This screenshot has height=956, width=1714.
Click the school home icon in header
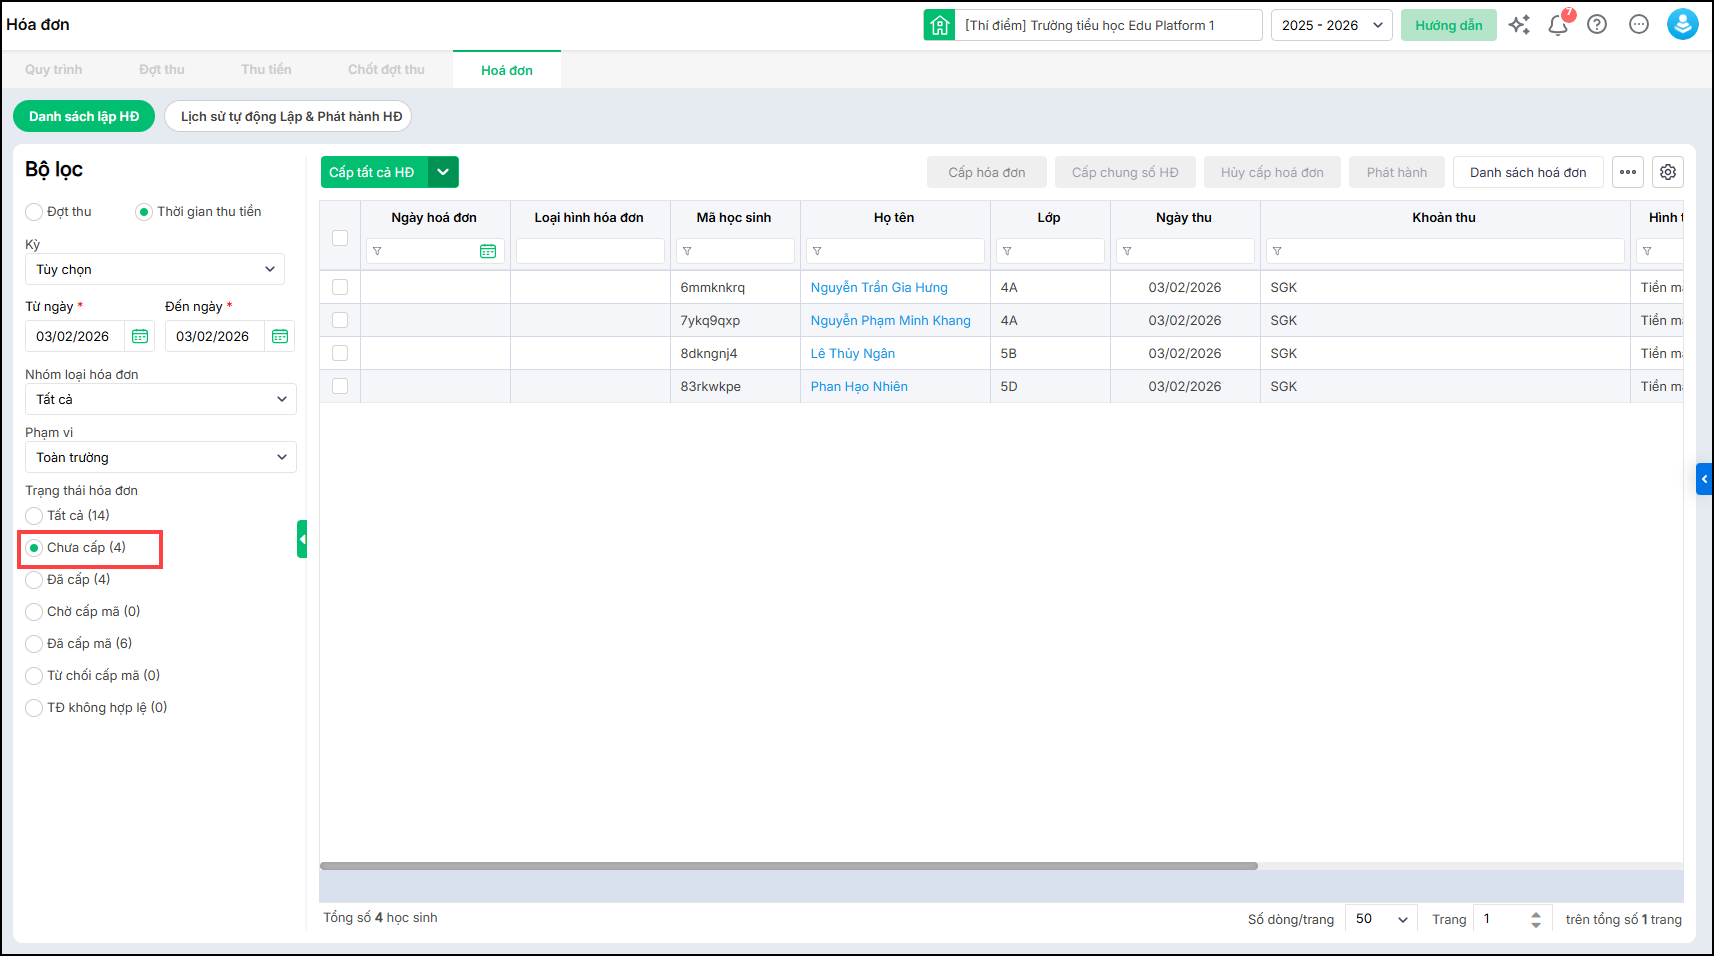click(x=939, y=25)
